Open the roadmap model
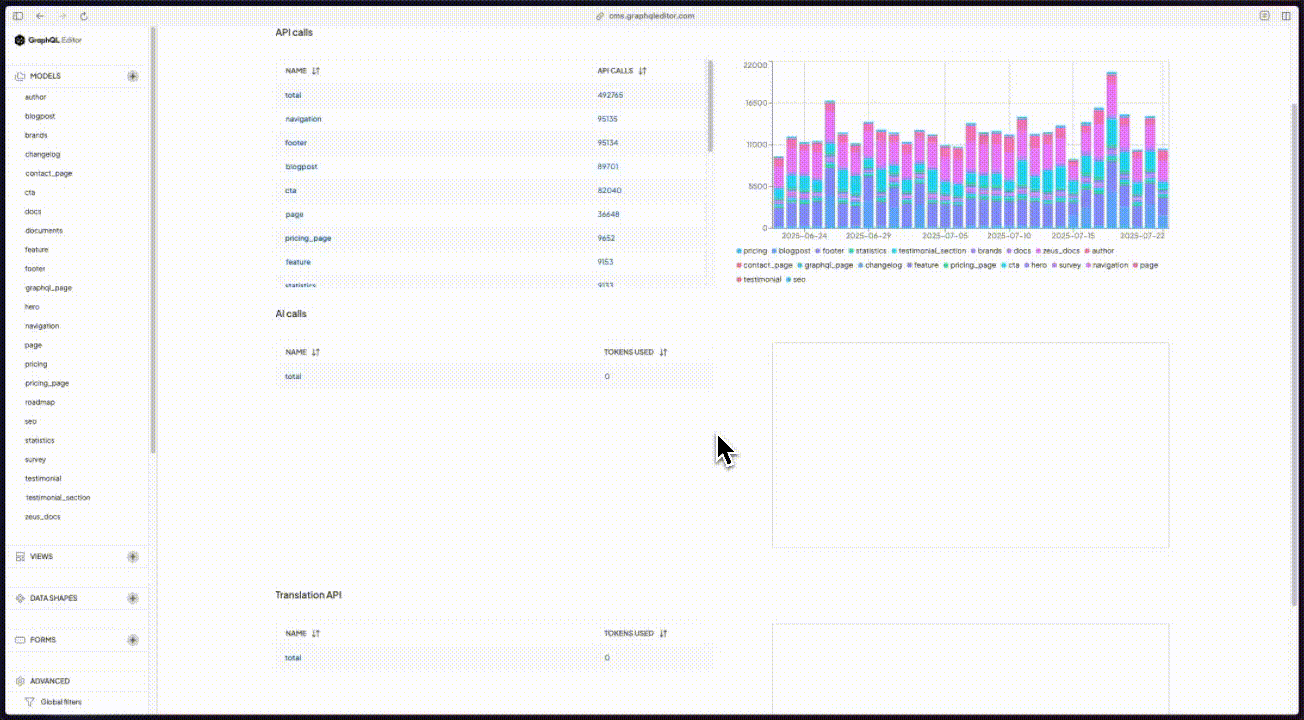 [x=40, y=402]
